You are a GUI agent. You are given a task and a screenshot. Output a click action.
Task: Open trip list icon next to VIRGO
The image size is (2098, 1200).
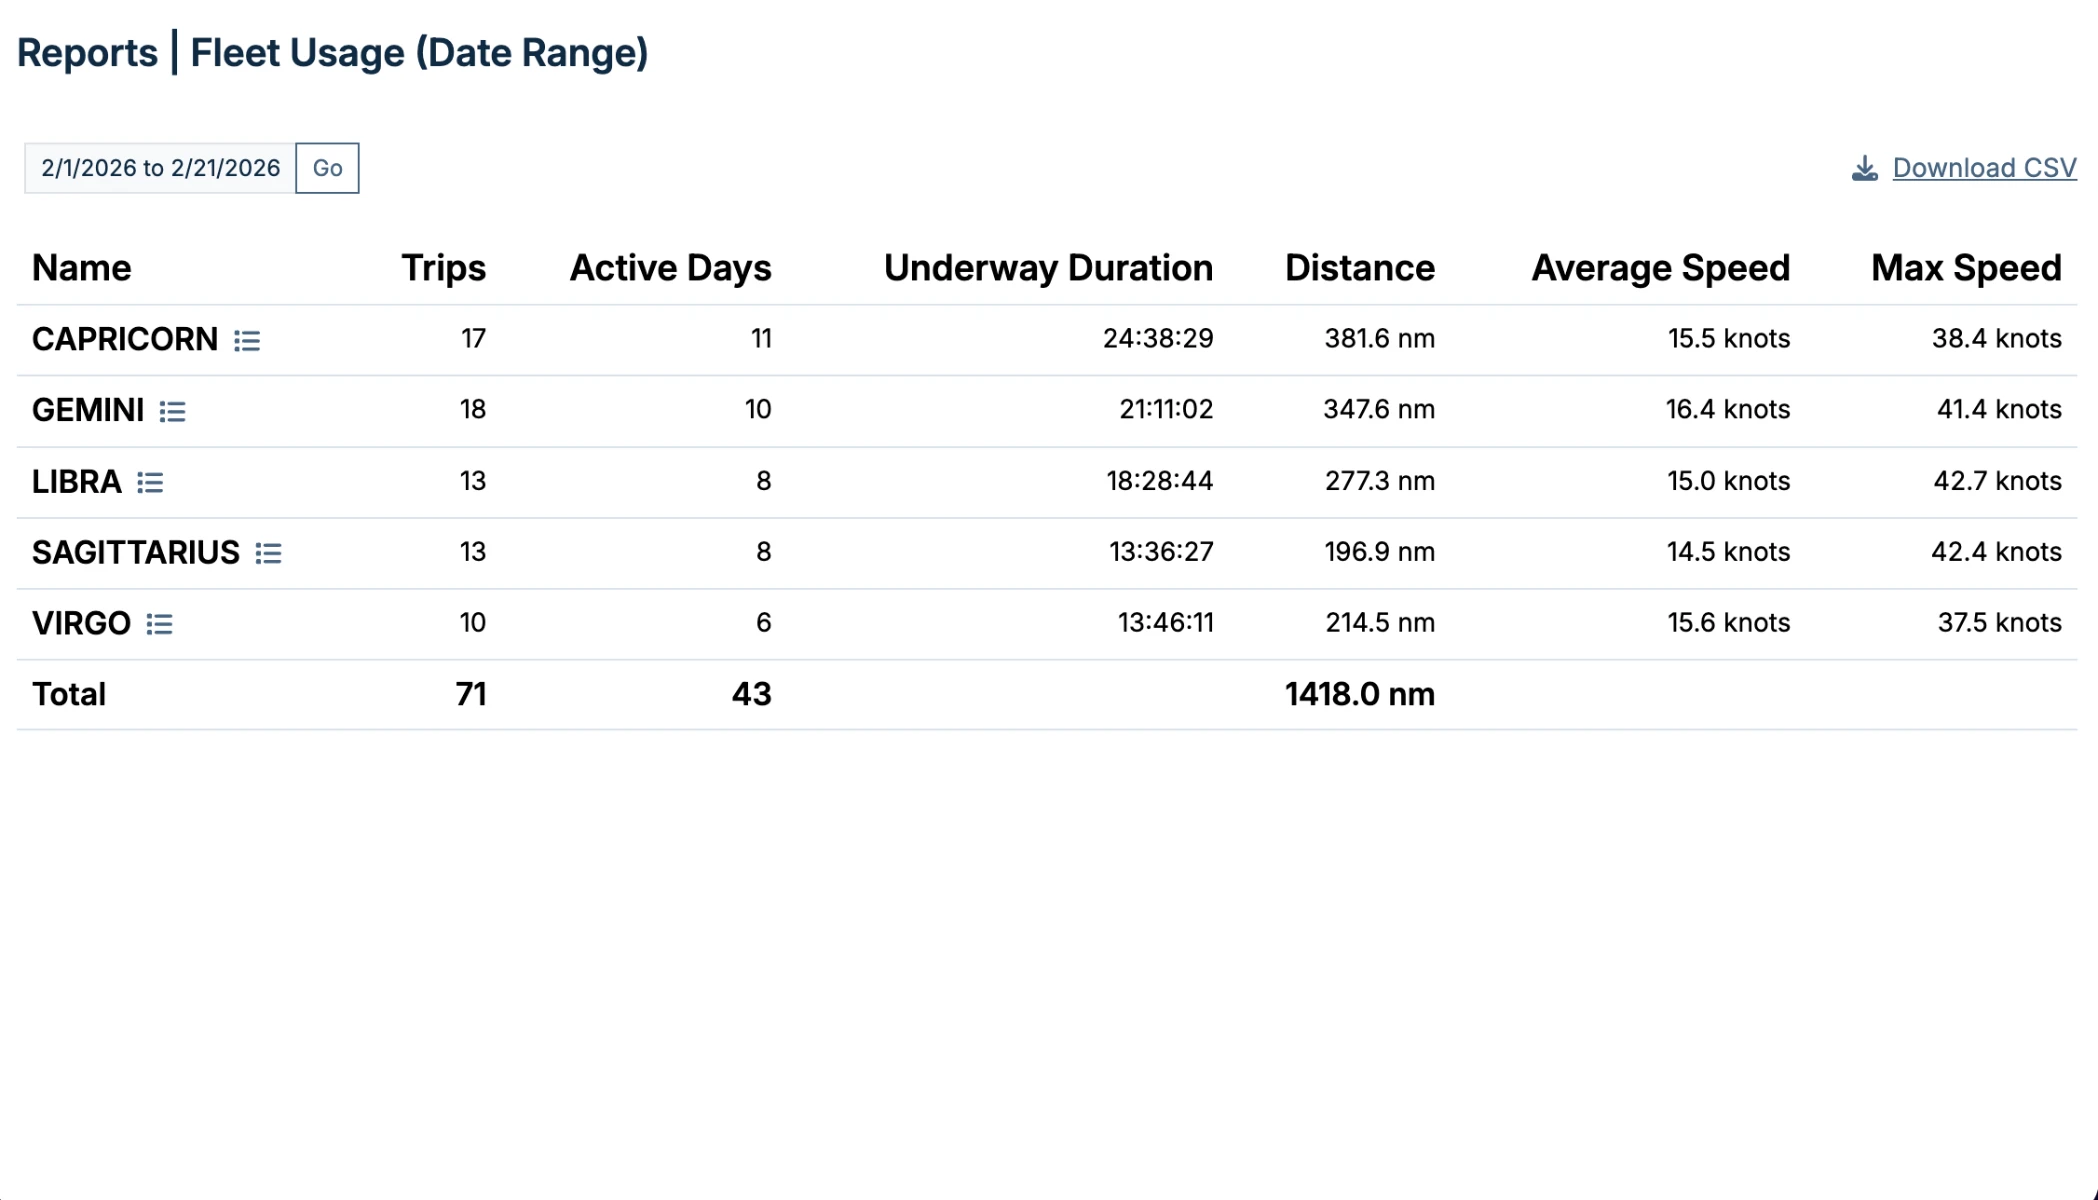[x=159, y=625]
